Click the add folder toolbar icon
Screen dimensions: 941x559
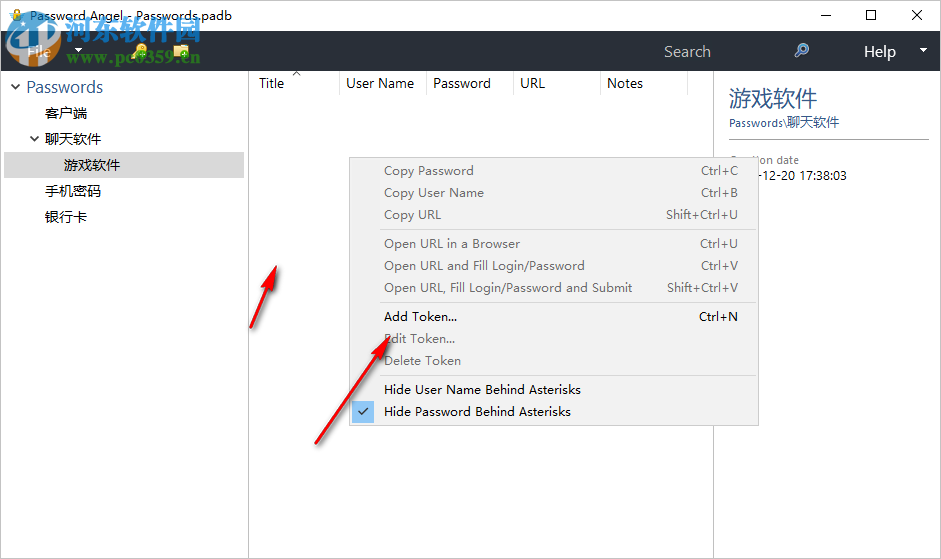click(x=181, y=51)
